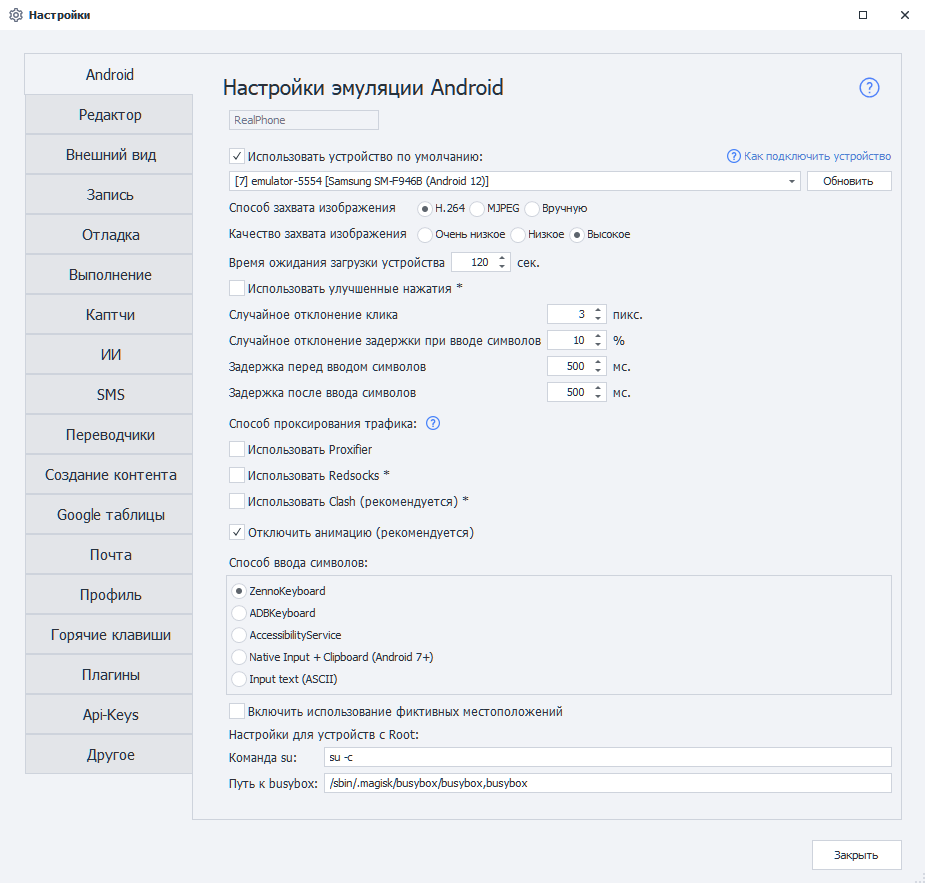Screen dimensions: 925x883
Task: Enable "Использовать Clash (рекомендуется)" checkbox
Action: click(x=237, y=501)
